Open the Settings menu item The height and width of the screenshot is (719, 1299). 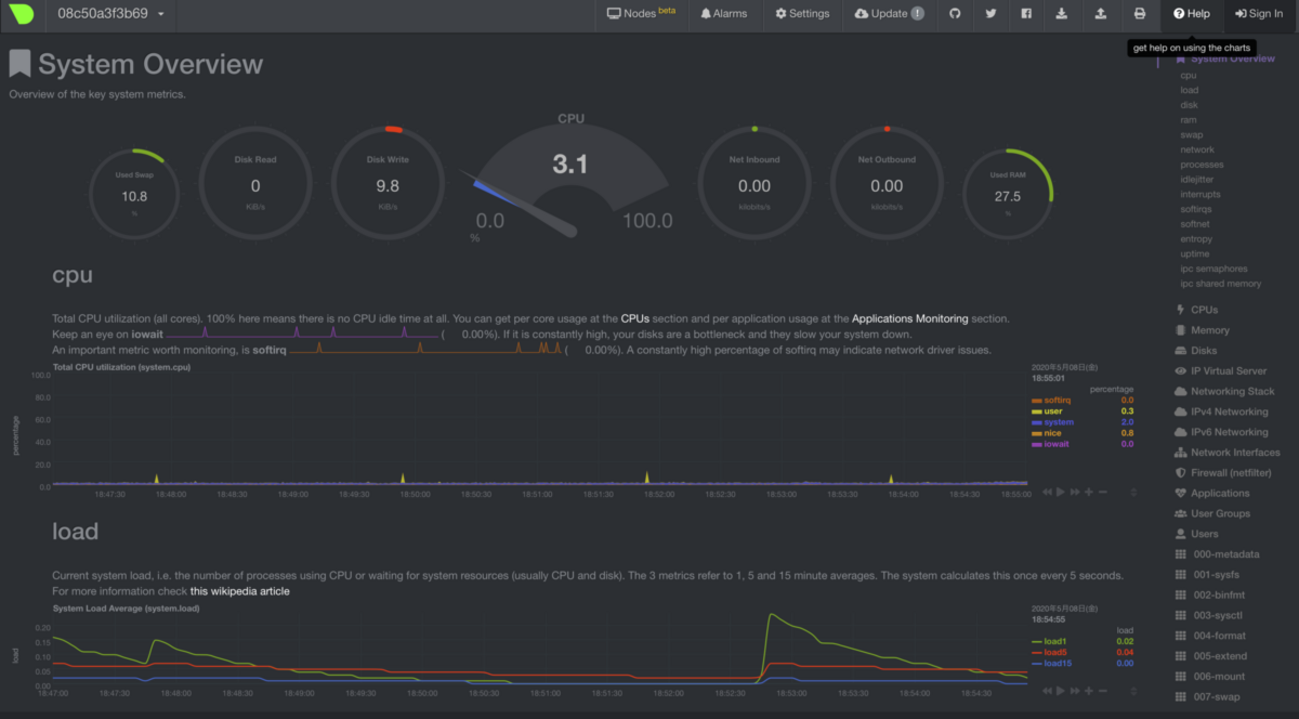point(802,14)
